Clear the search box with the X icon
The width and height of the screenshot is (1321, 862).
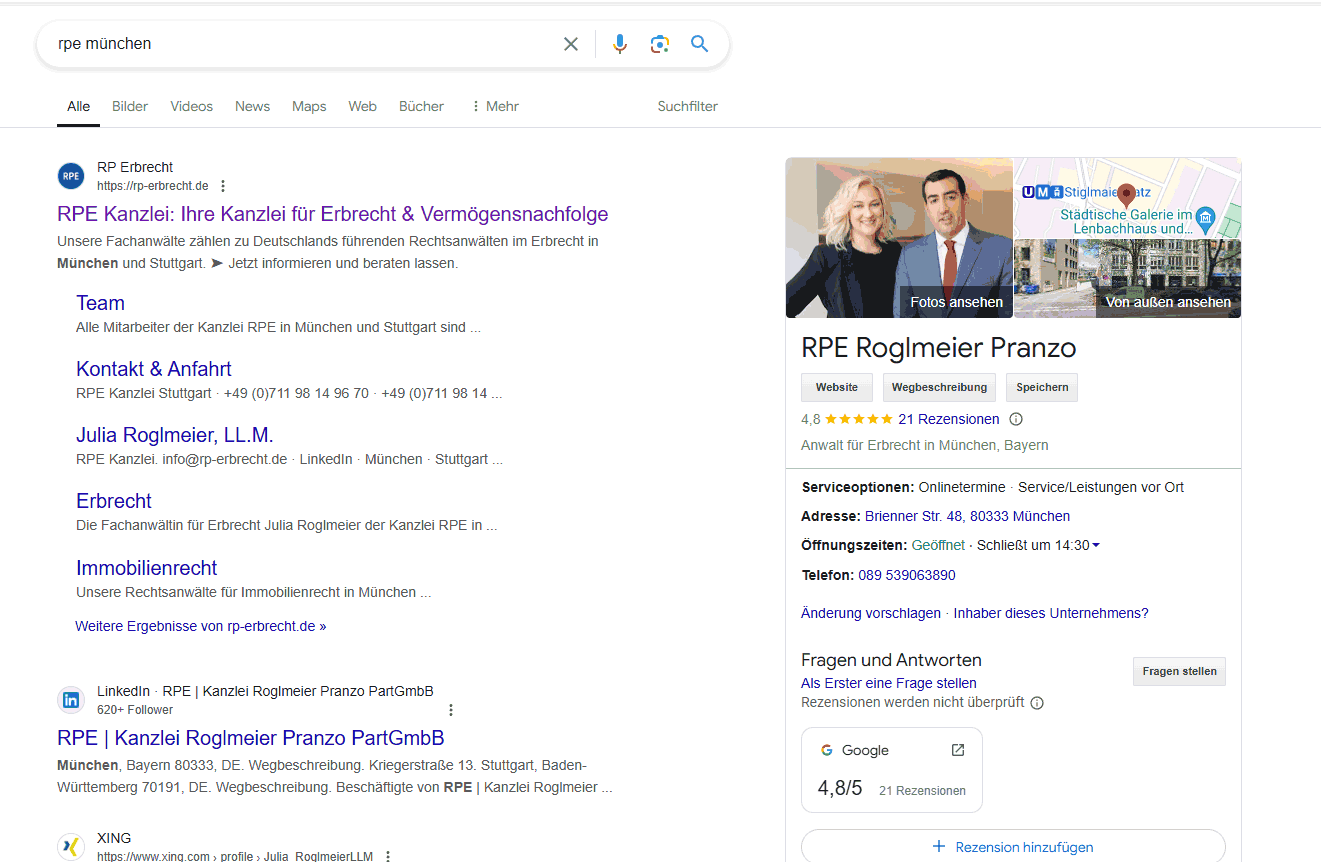pos(571,44)
